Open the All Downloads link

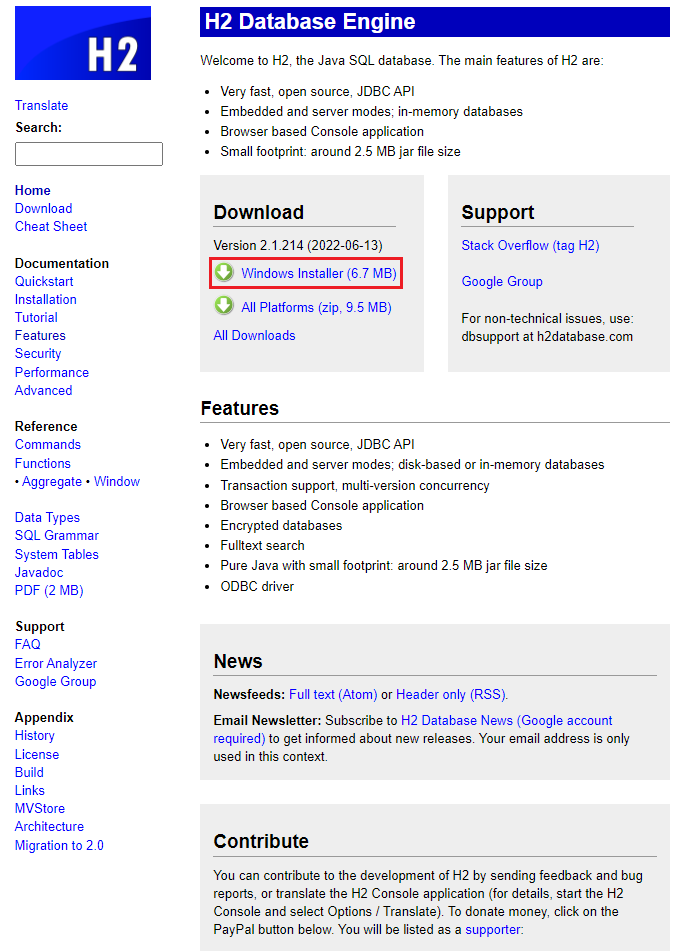coord(254,335)
